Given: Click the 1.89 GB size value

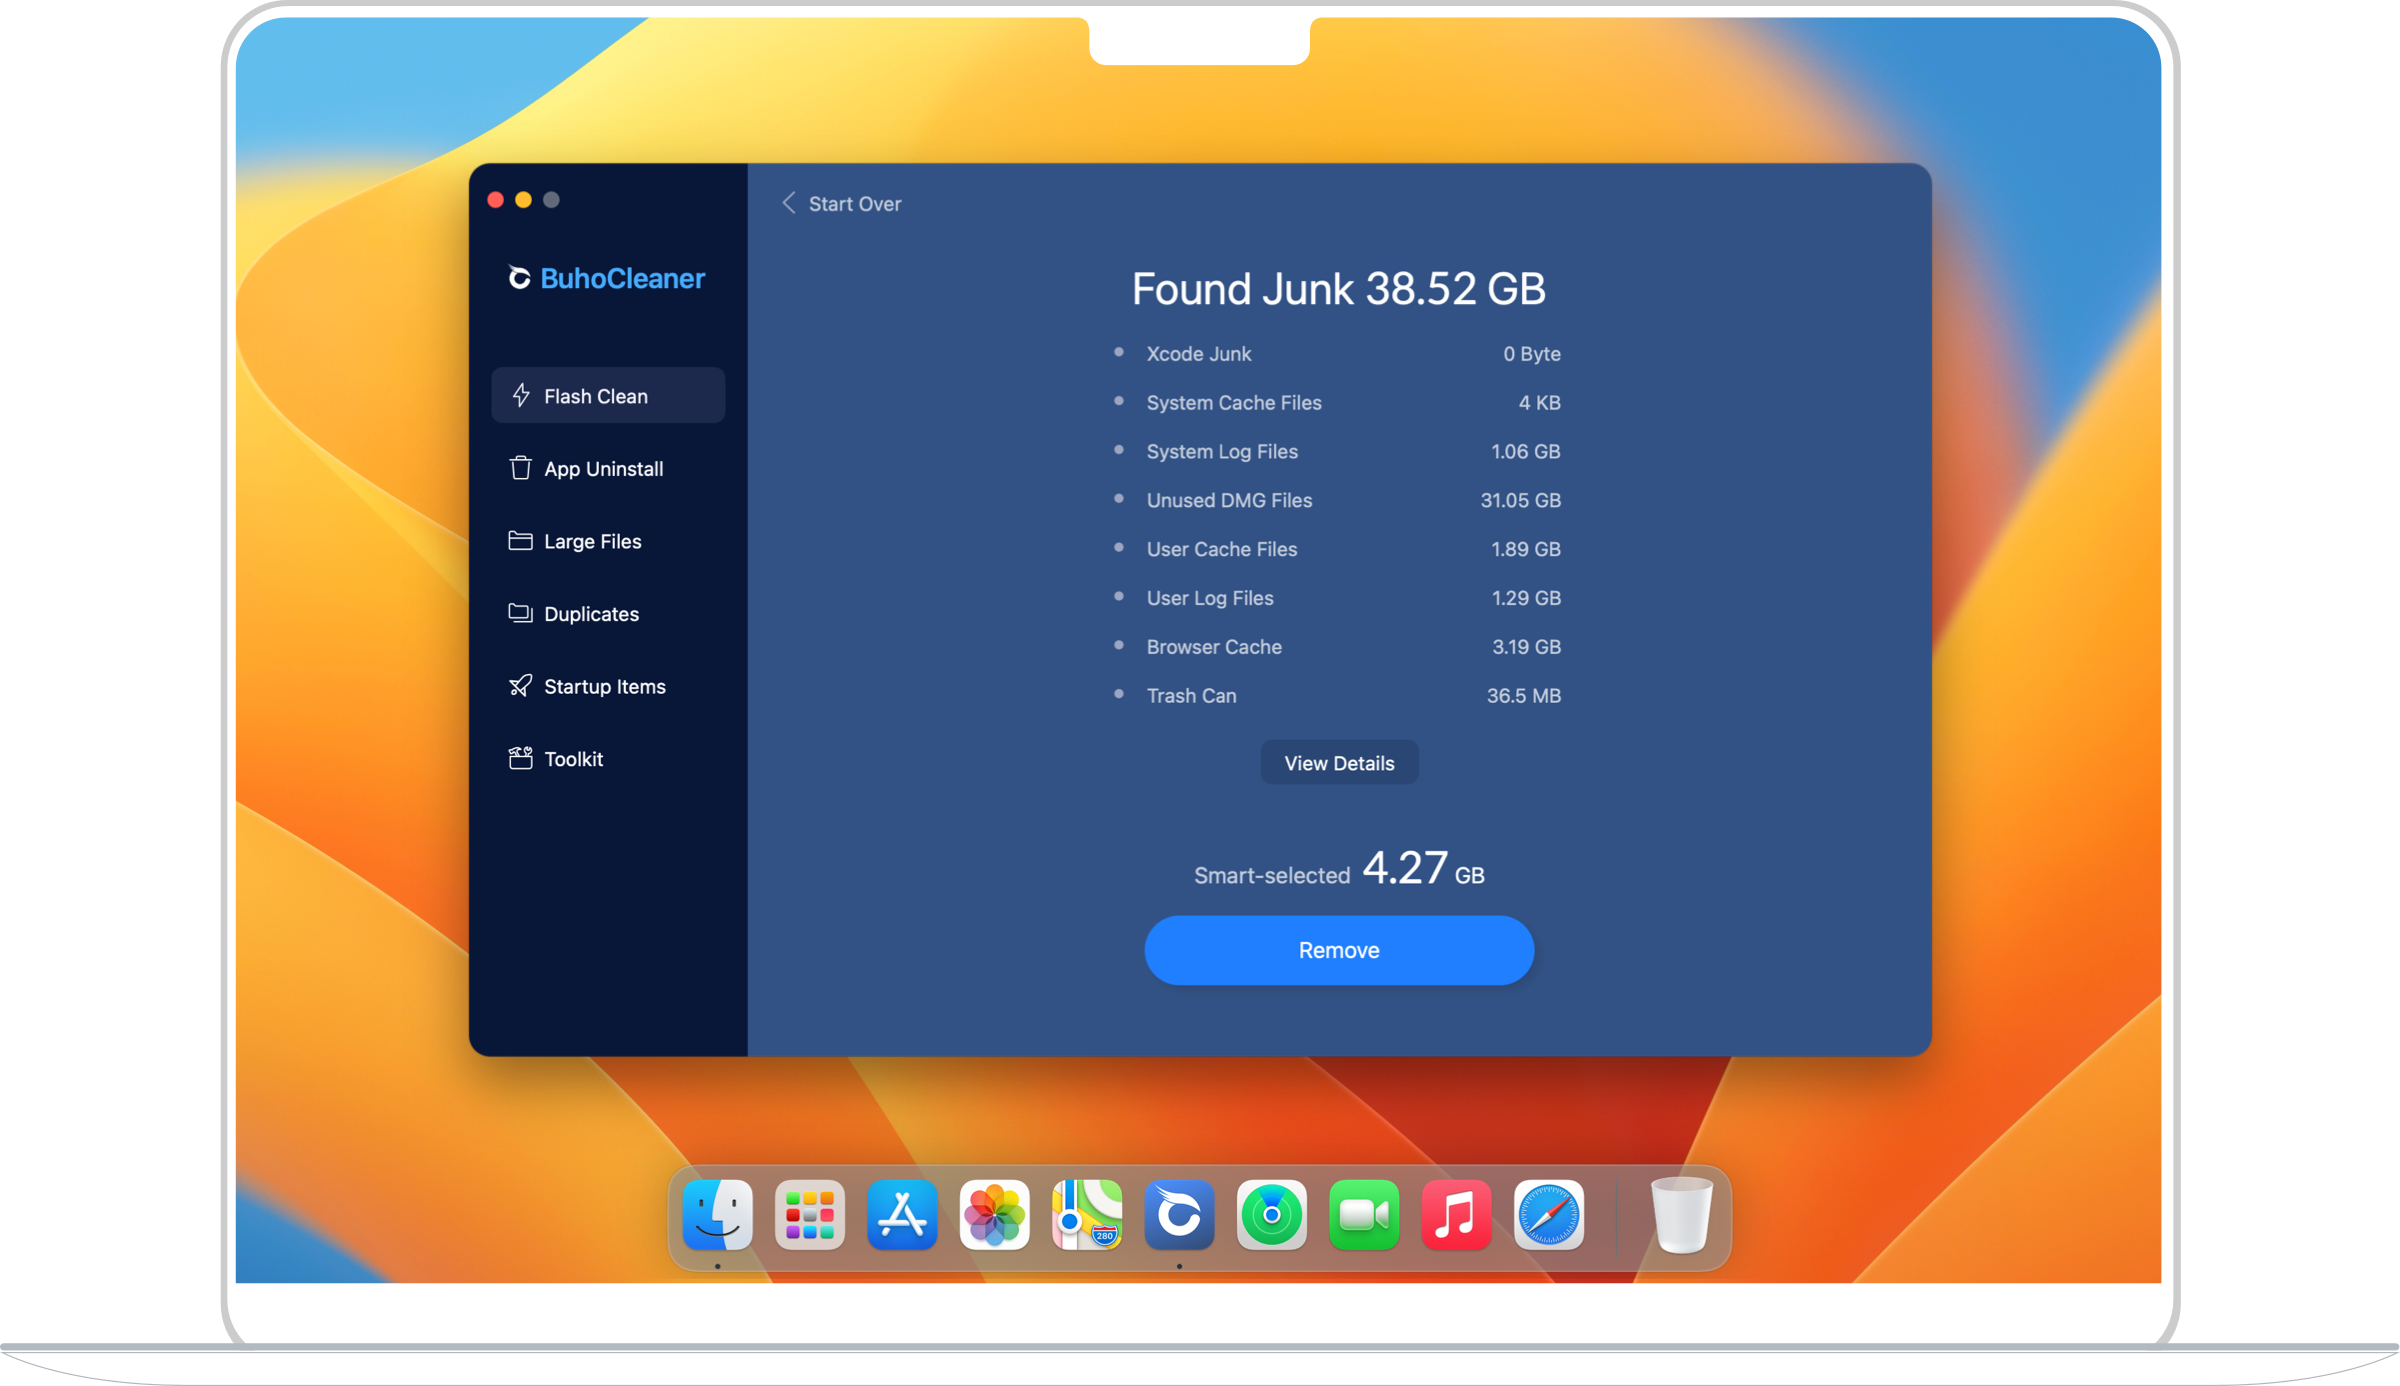Looking at the screenshot, I should pos(1525,549).
